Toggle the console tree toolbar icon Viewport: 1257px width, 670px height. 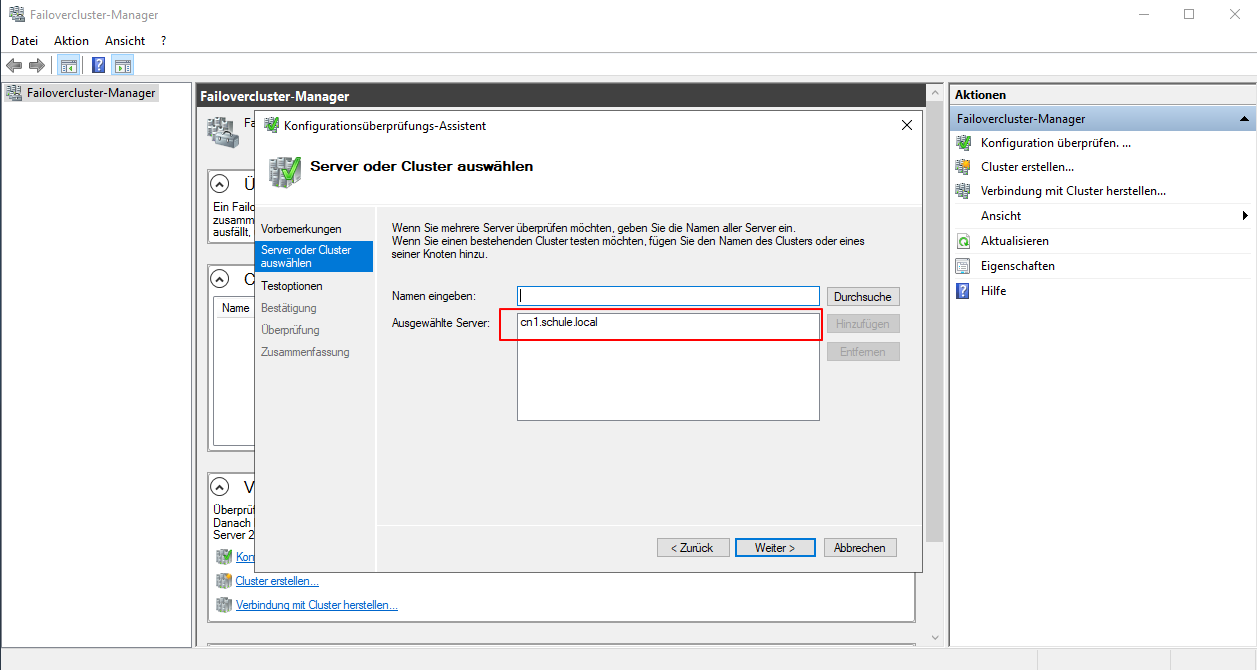[x=68, y=65]
